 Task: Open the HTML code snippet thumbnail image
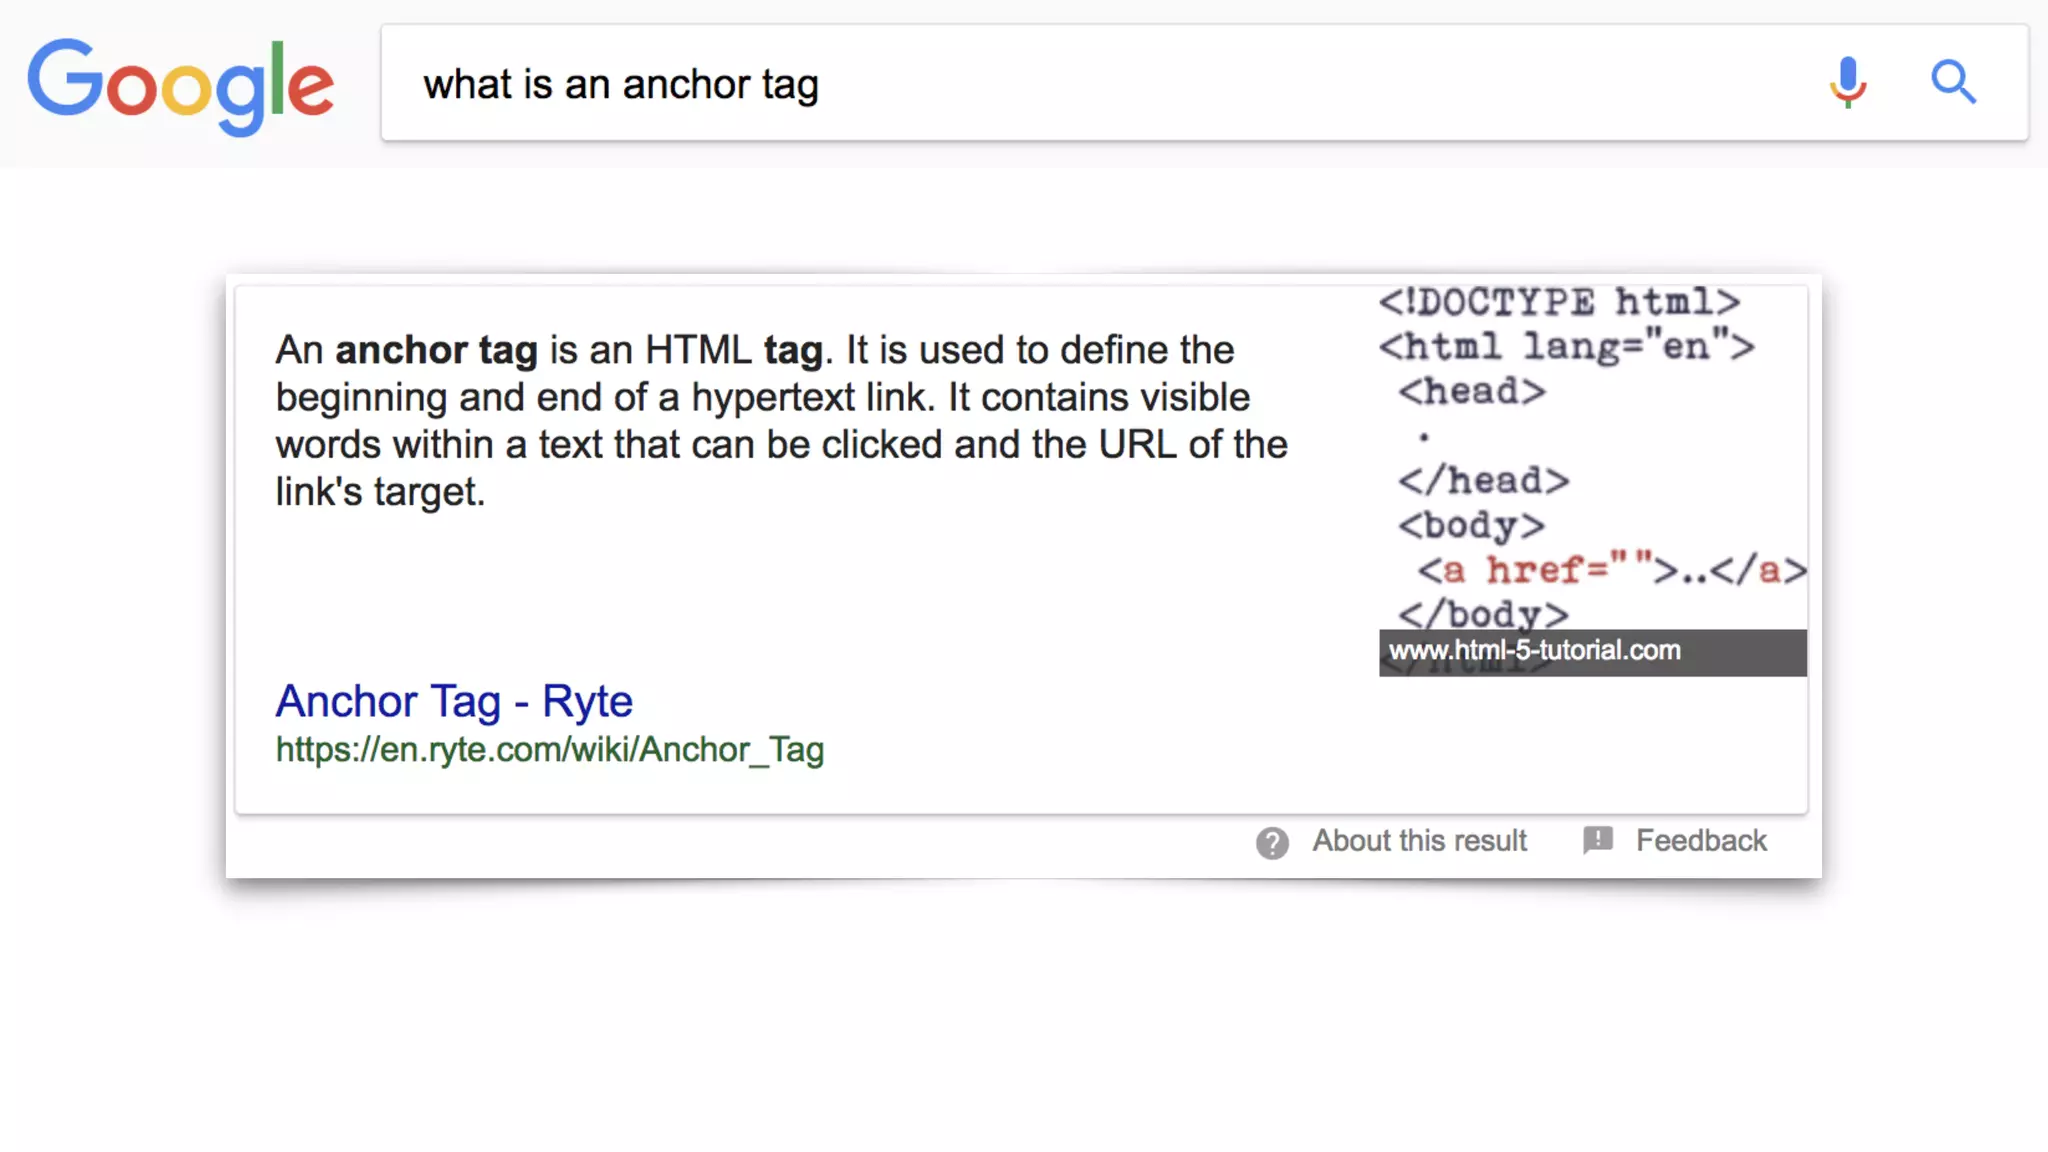(x=1592, y=460)
